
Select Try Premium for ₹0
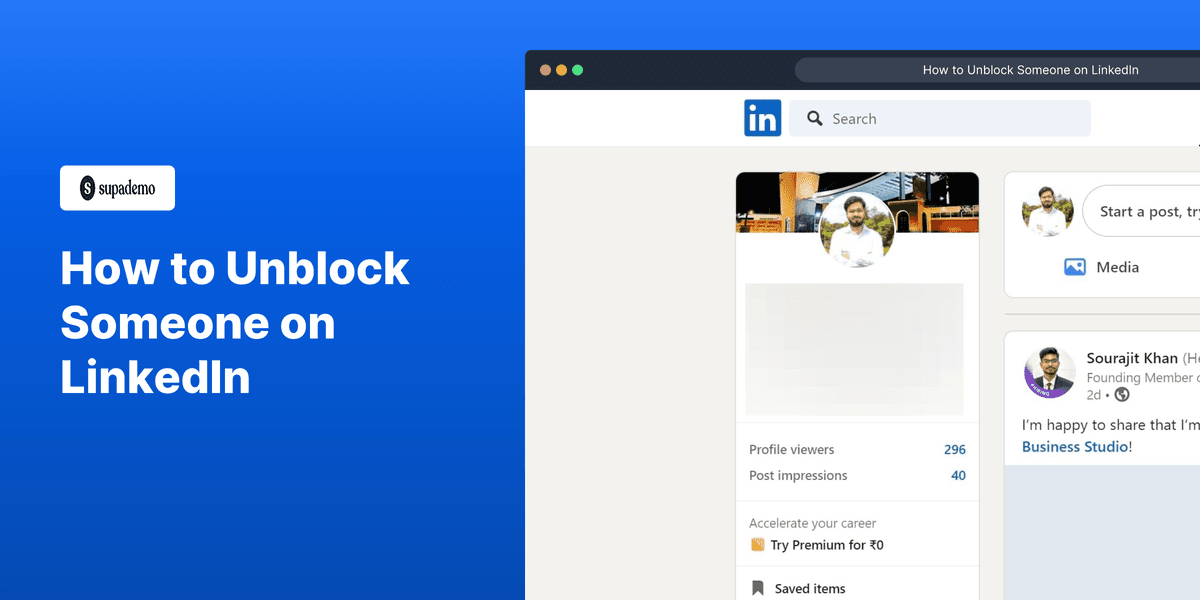click(825, 545)
